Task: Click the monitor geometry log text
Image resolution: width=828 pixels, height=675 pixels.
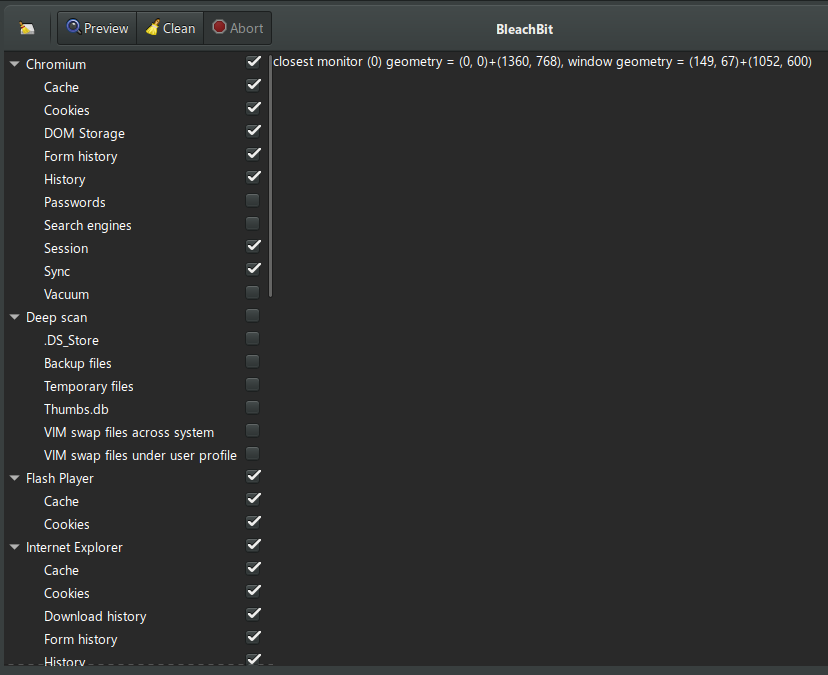Action: tap(542, 62)
